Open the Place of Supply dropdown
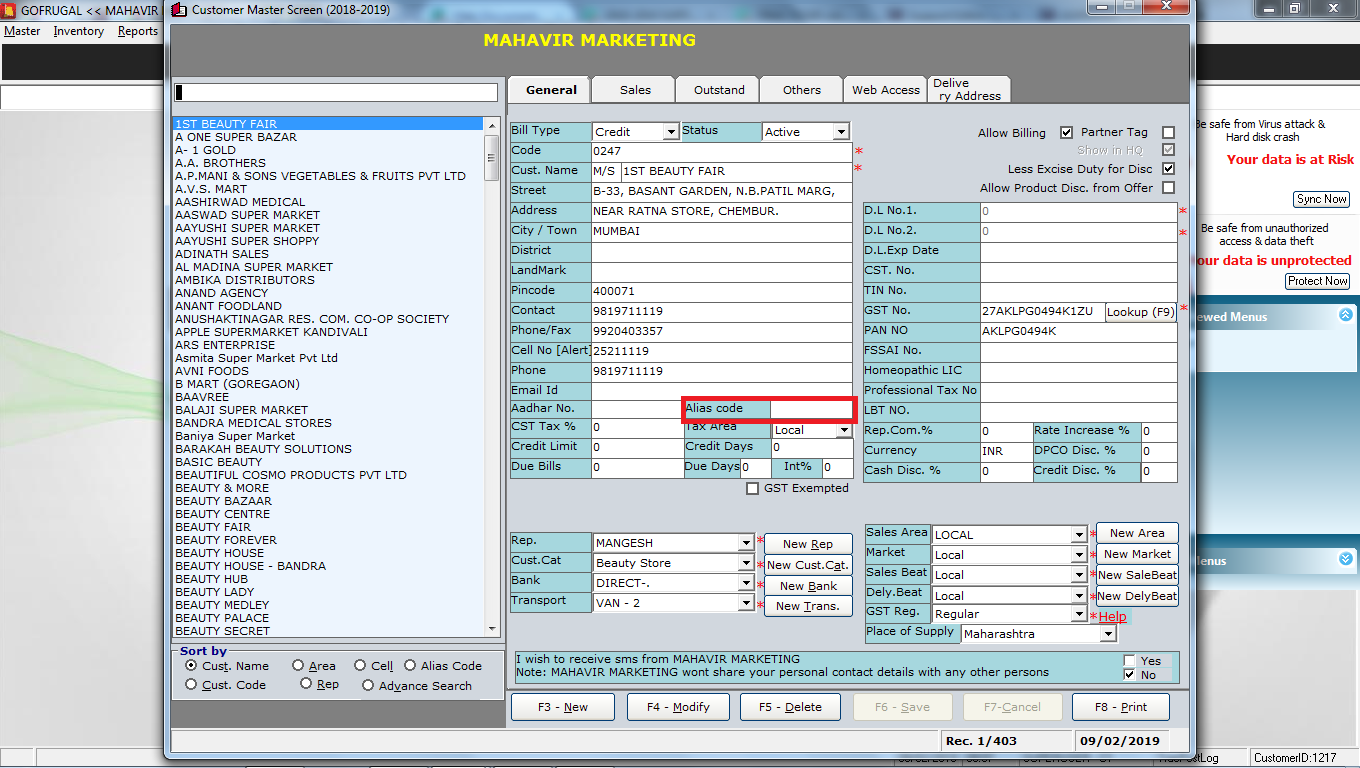The height and width of the screenshot is (768, 1360). click(x=1106, y=635)
